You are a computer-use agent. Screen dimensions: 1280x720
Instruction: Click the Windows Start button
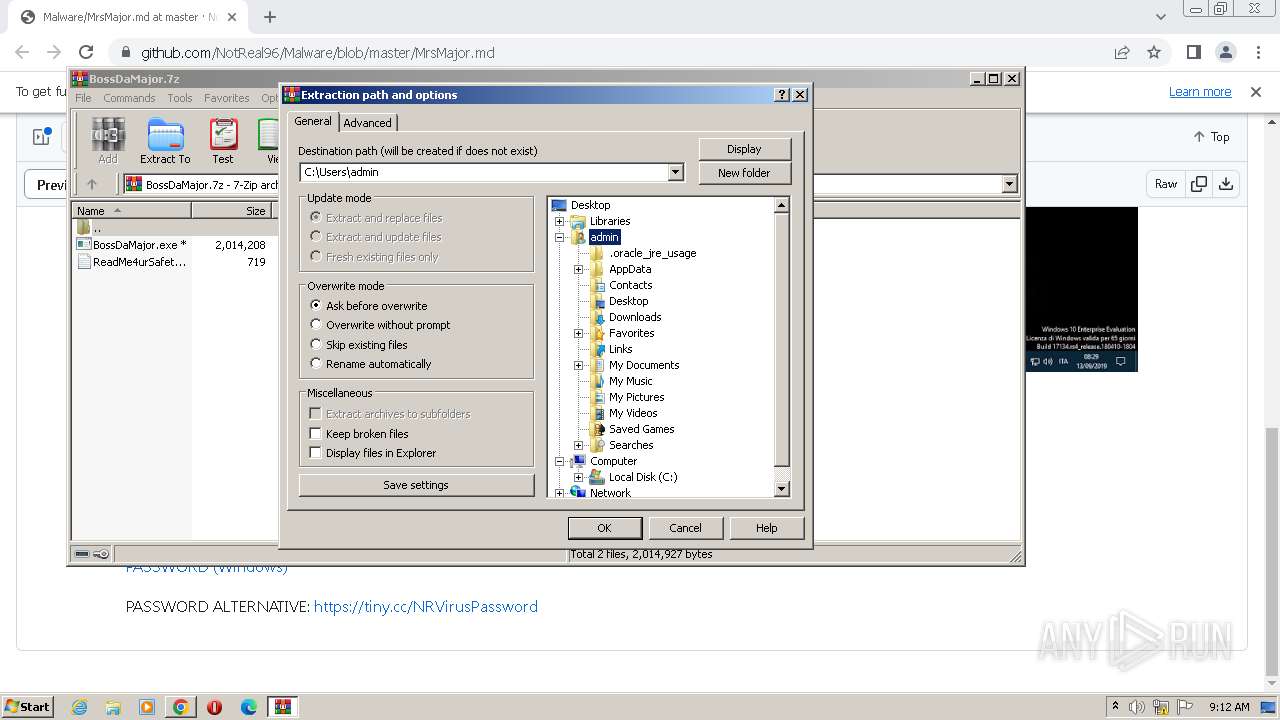[28, 707]
